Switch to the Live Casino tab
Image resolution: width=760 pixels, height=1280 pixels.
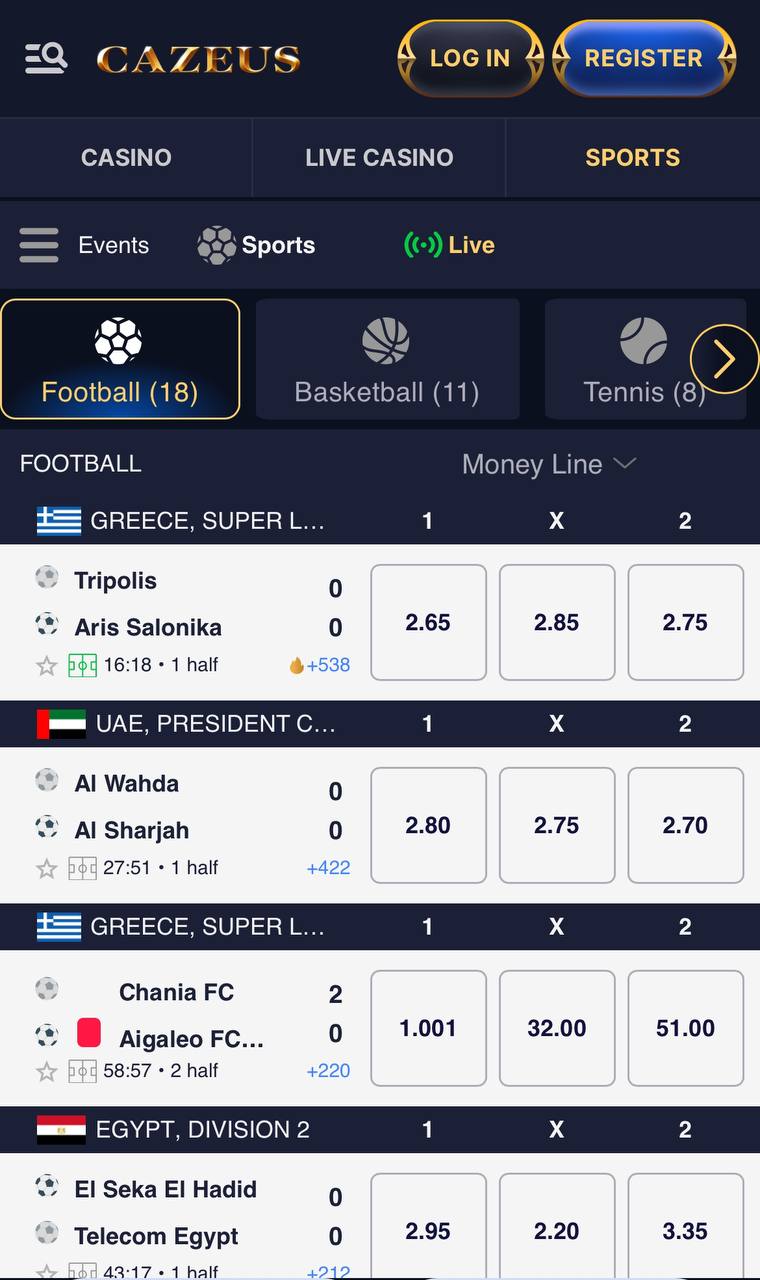379,158
